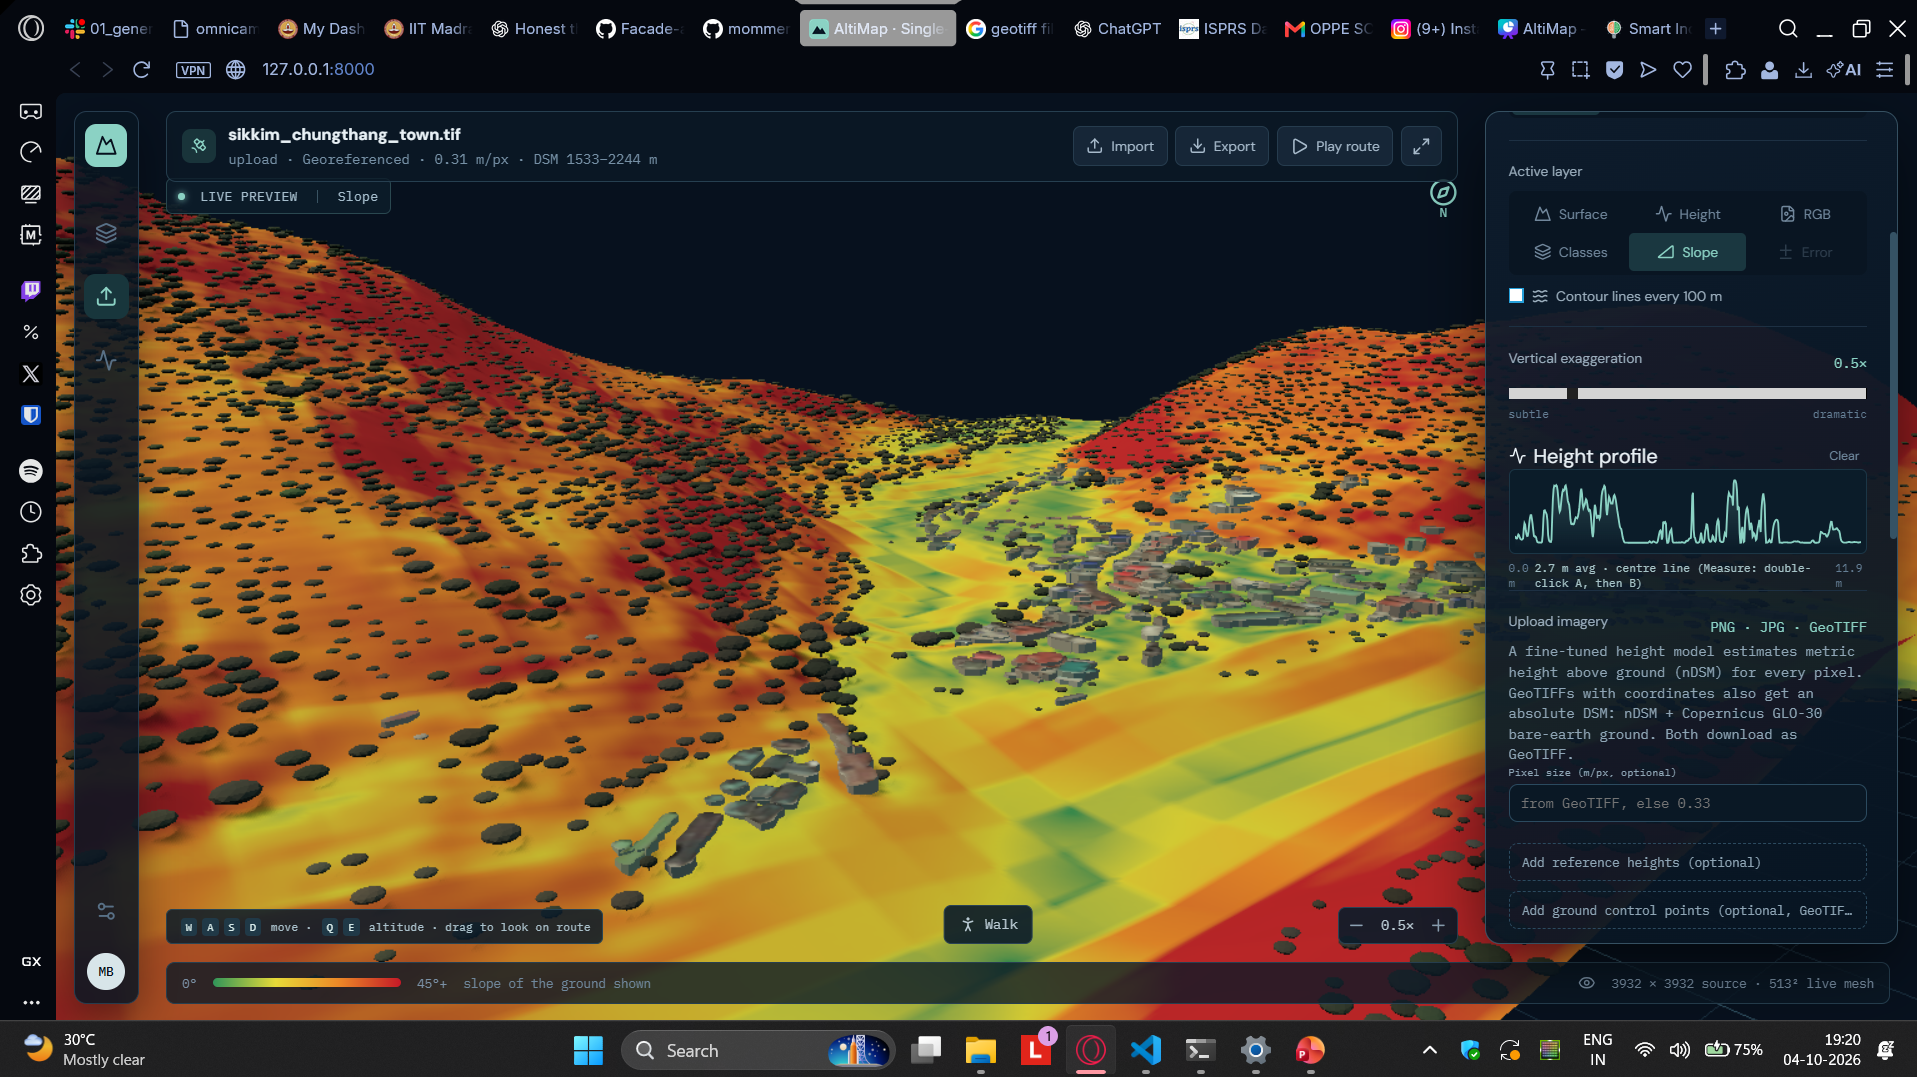
Task: Click the Import button
Action: coord(1120,146)
